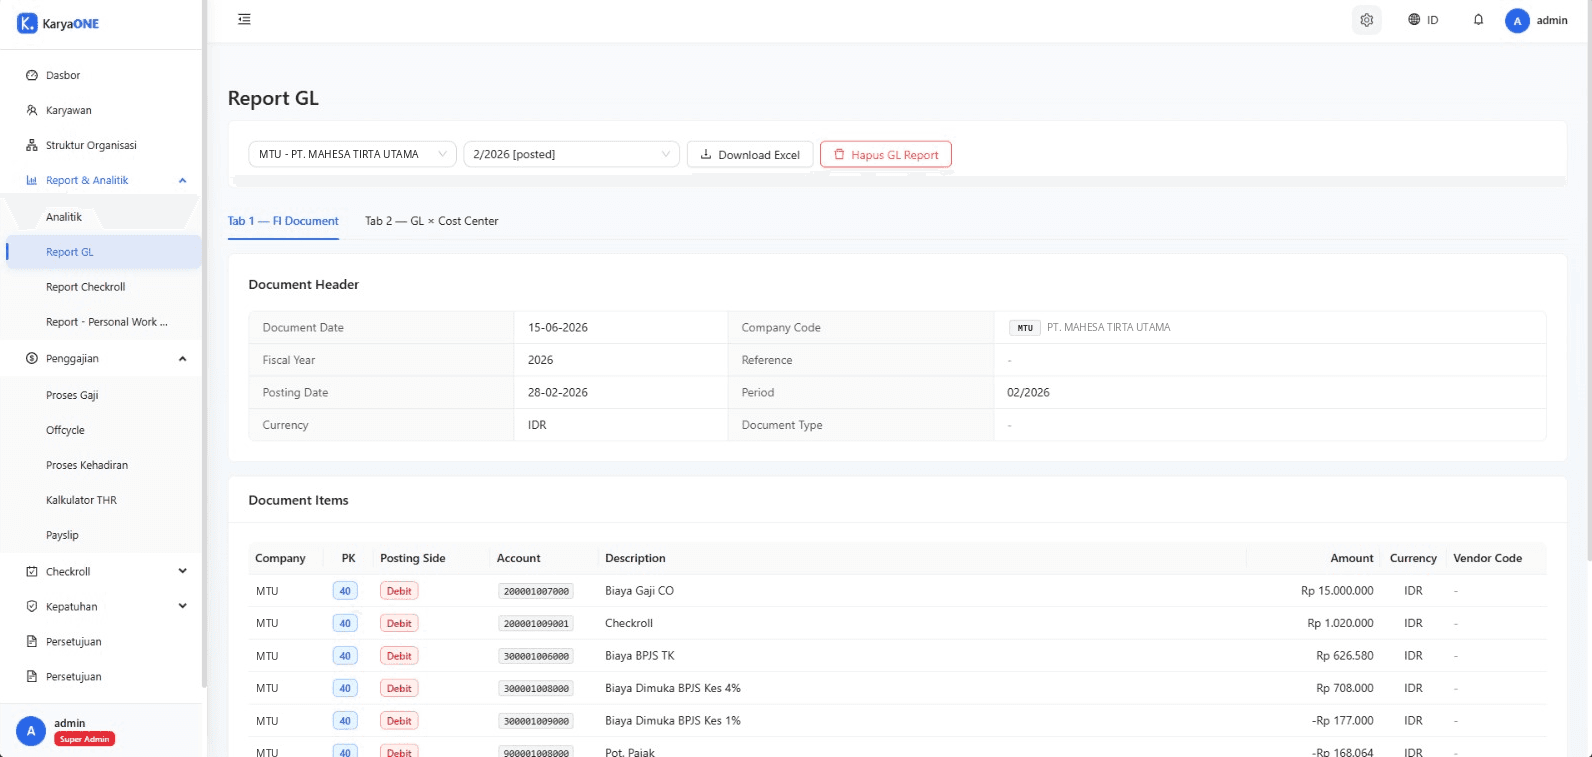Screen dimensions: 1592x757
Task: Open the 2/2026 [posted] period dropdown
Action: [x=571, y=154]
